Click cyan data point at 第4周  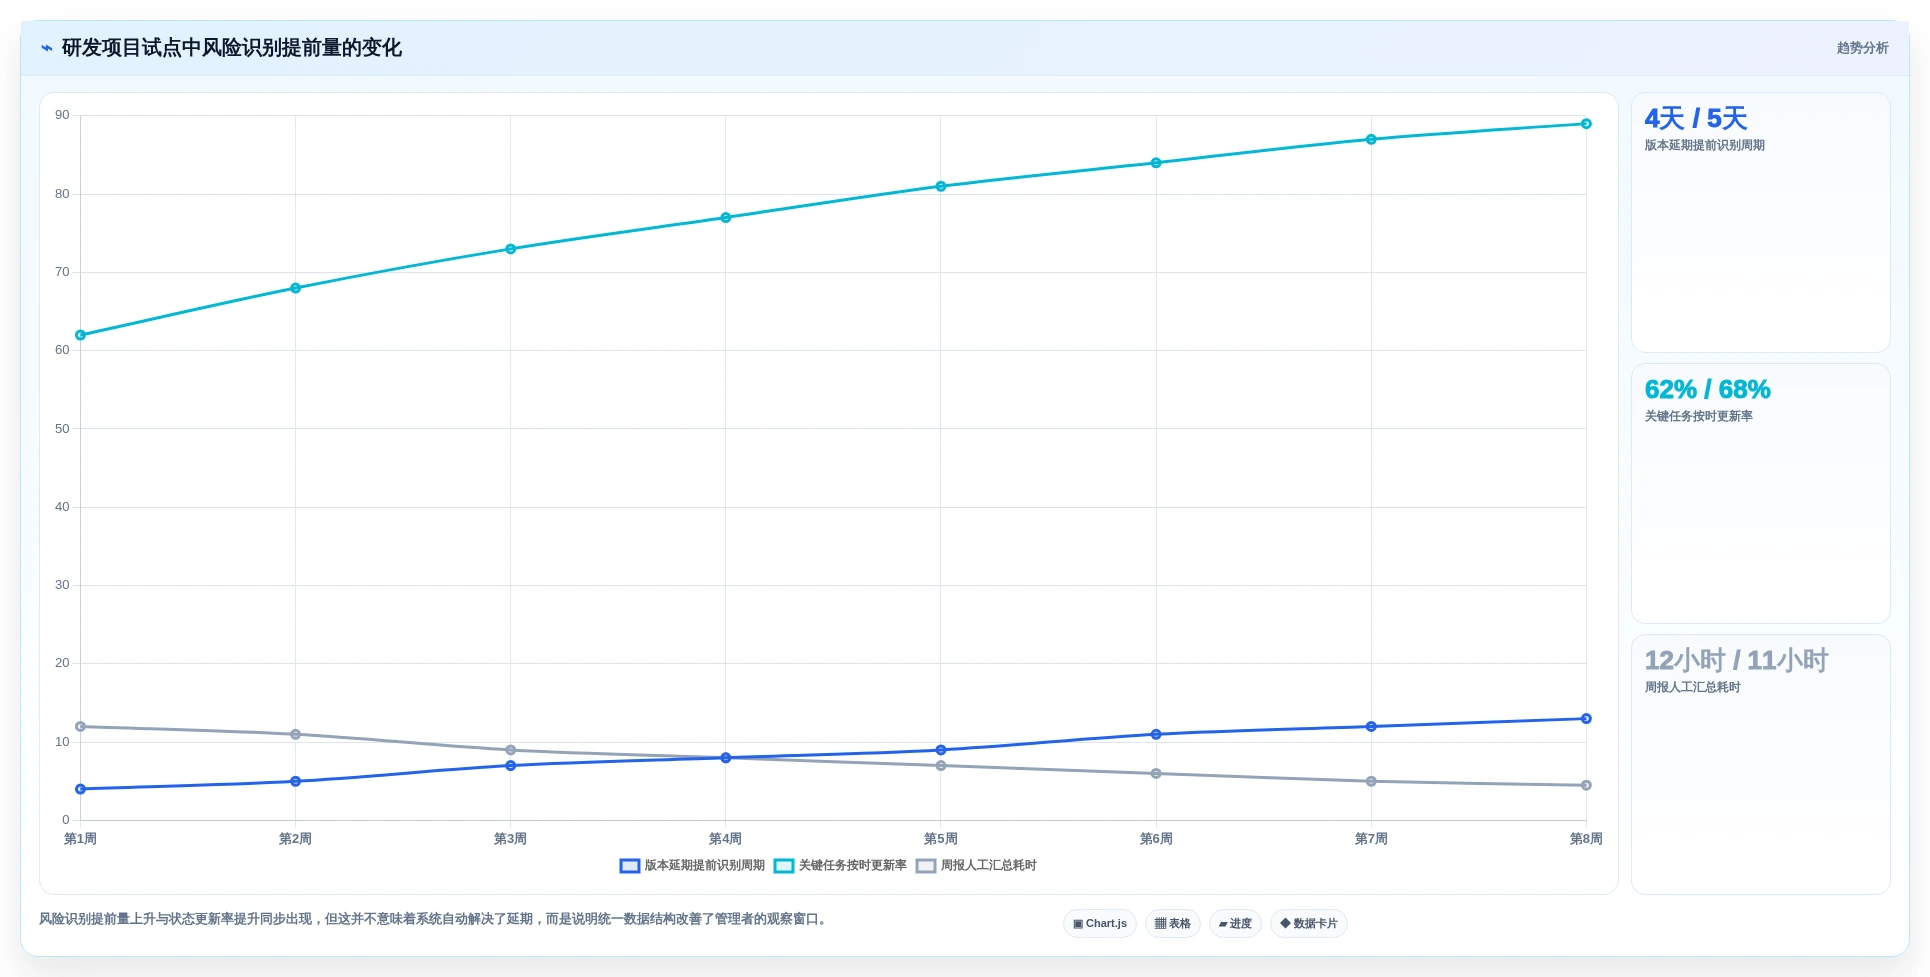pyautogui.click(x=726, y=218)
